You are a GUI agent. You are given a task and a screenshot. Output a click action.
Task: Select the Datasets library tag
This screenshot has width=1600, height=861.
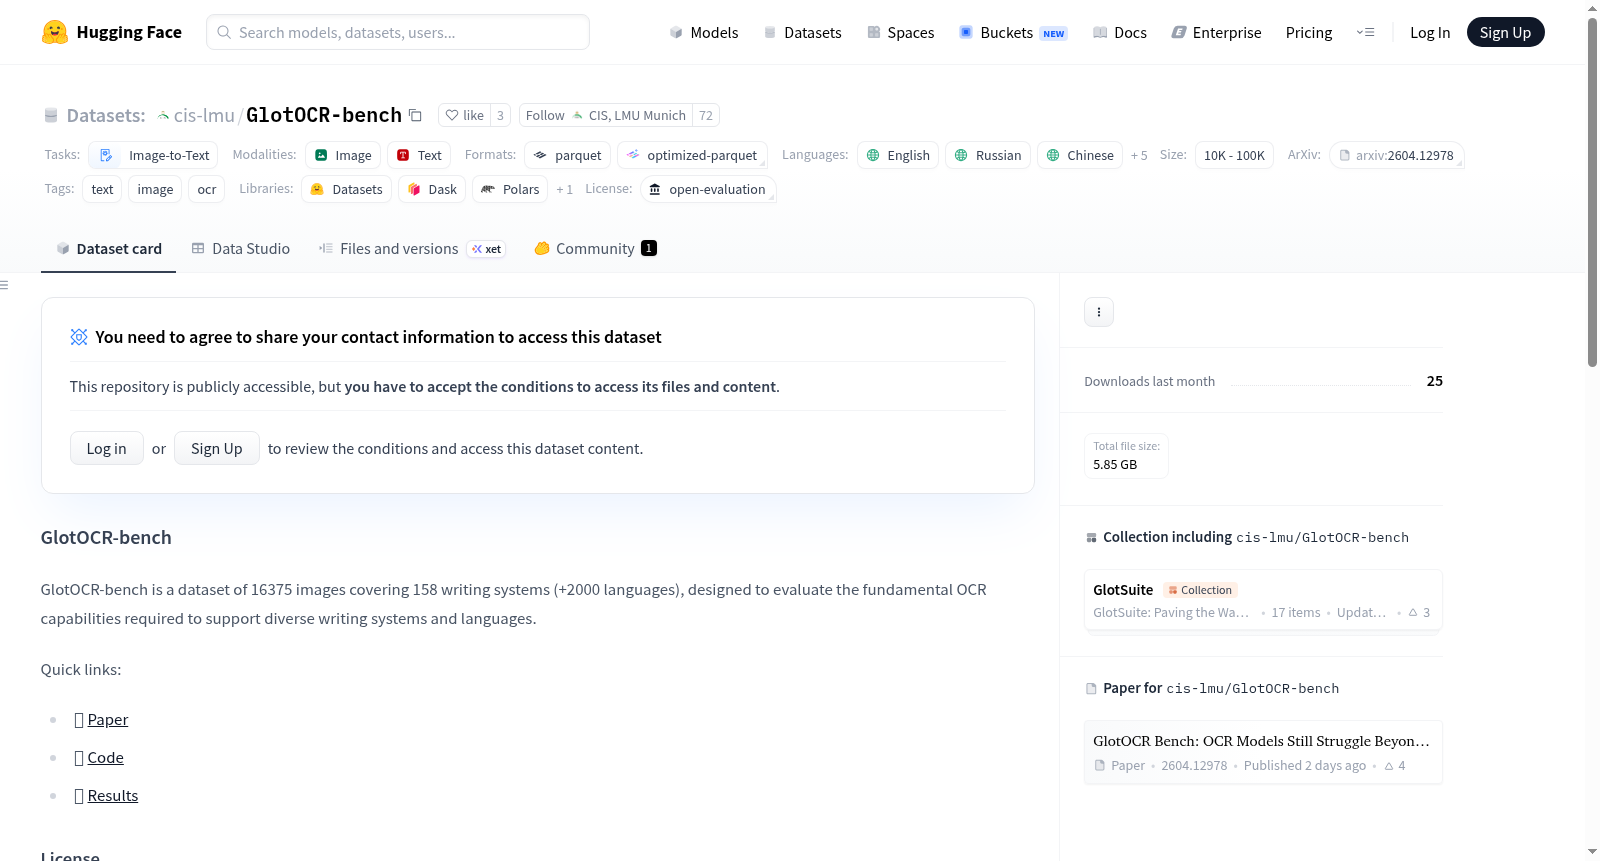click(x=347, y=189)
